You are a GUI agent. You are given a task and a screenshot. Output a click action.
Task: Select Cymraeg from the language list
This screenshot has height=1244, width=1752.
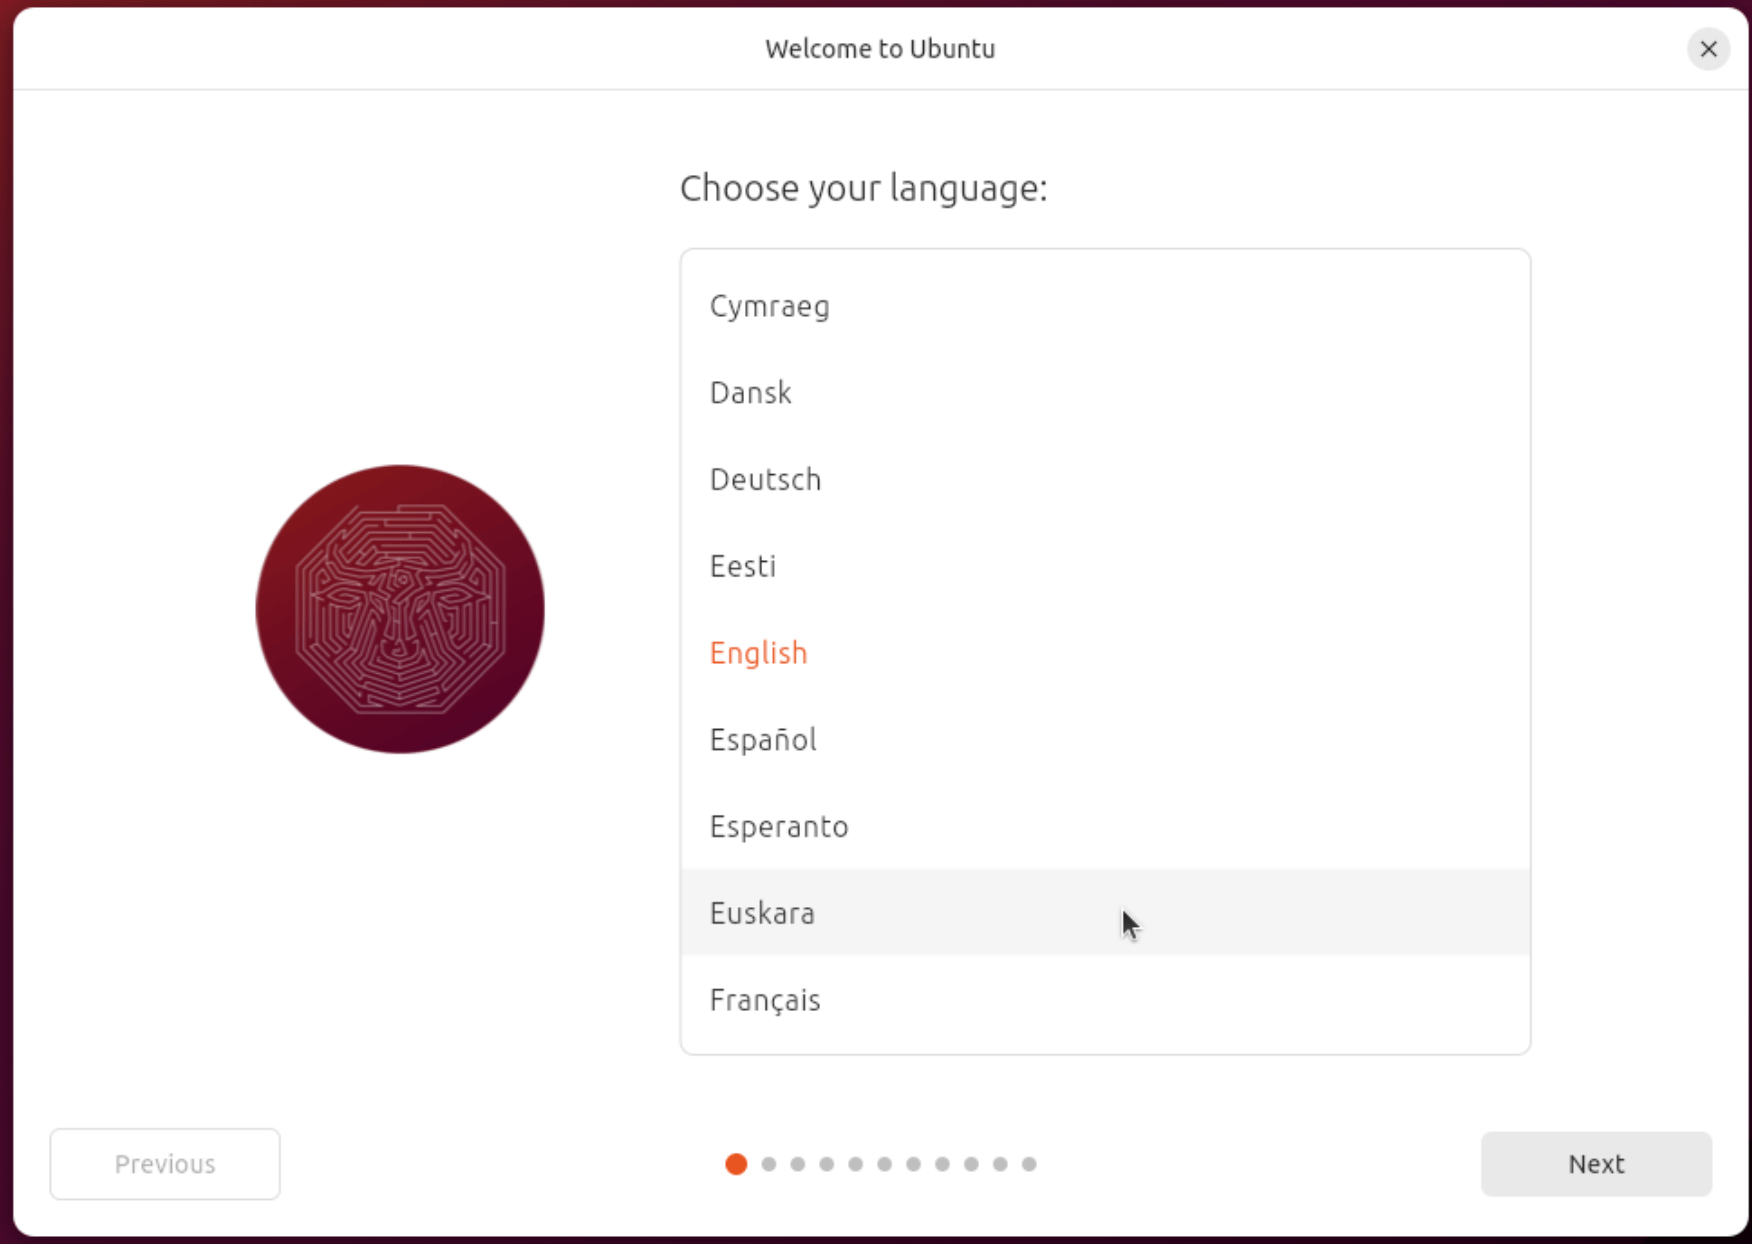pos(770,306)
